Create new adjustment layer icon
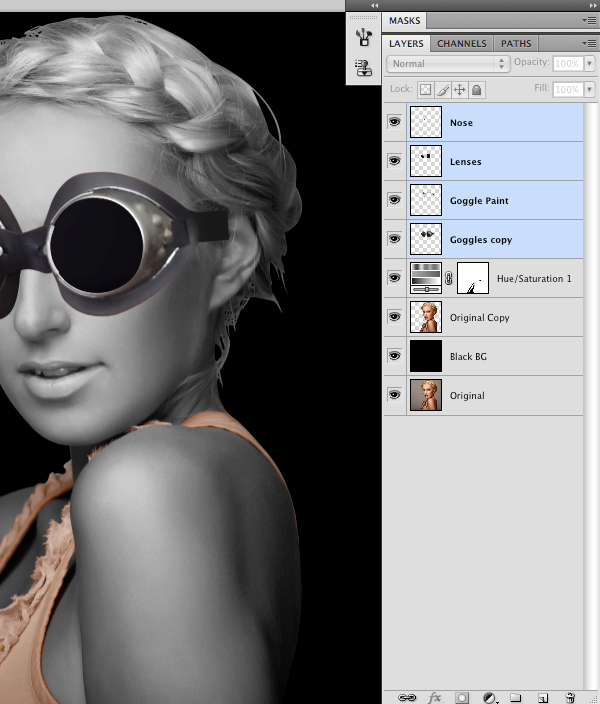Image resolution: width=600 pixels, height=704 pixels. (x=489, y=697)
